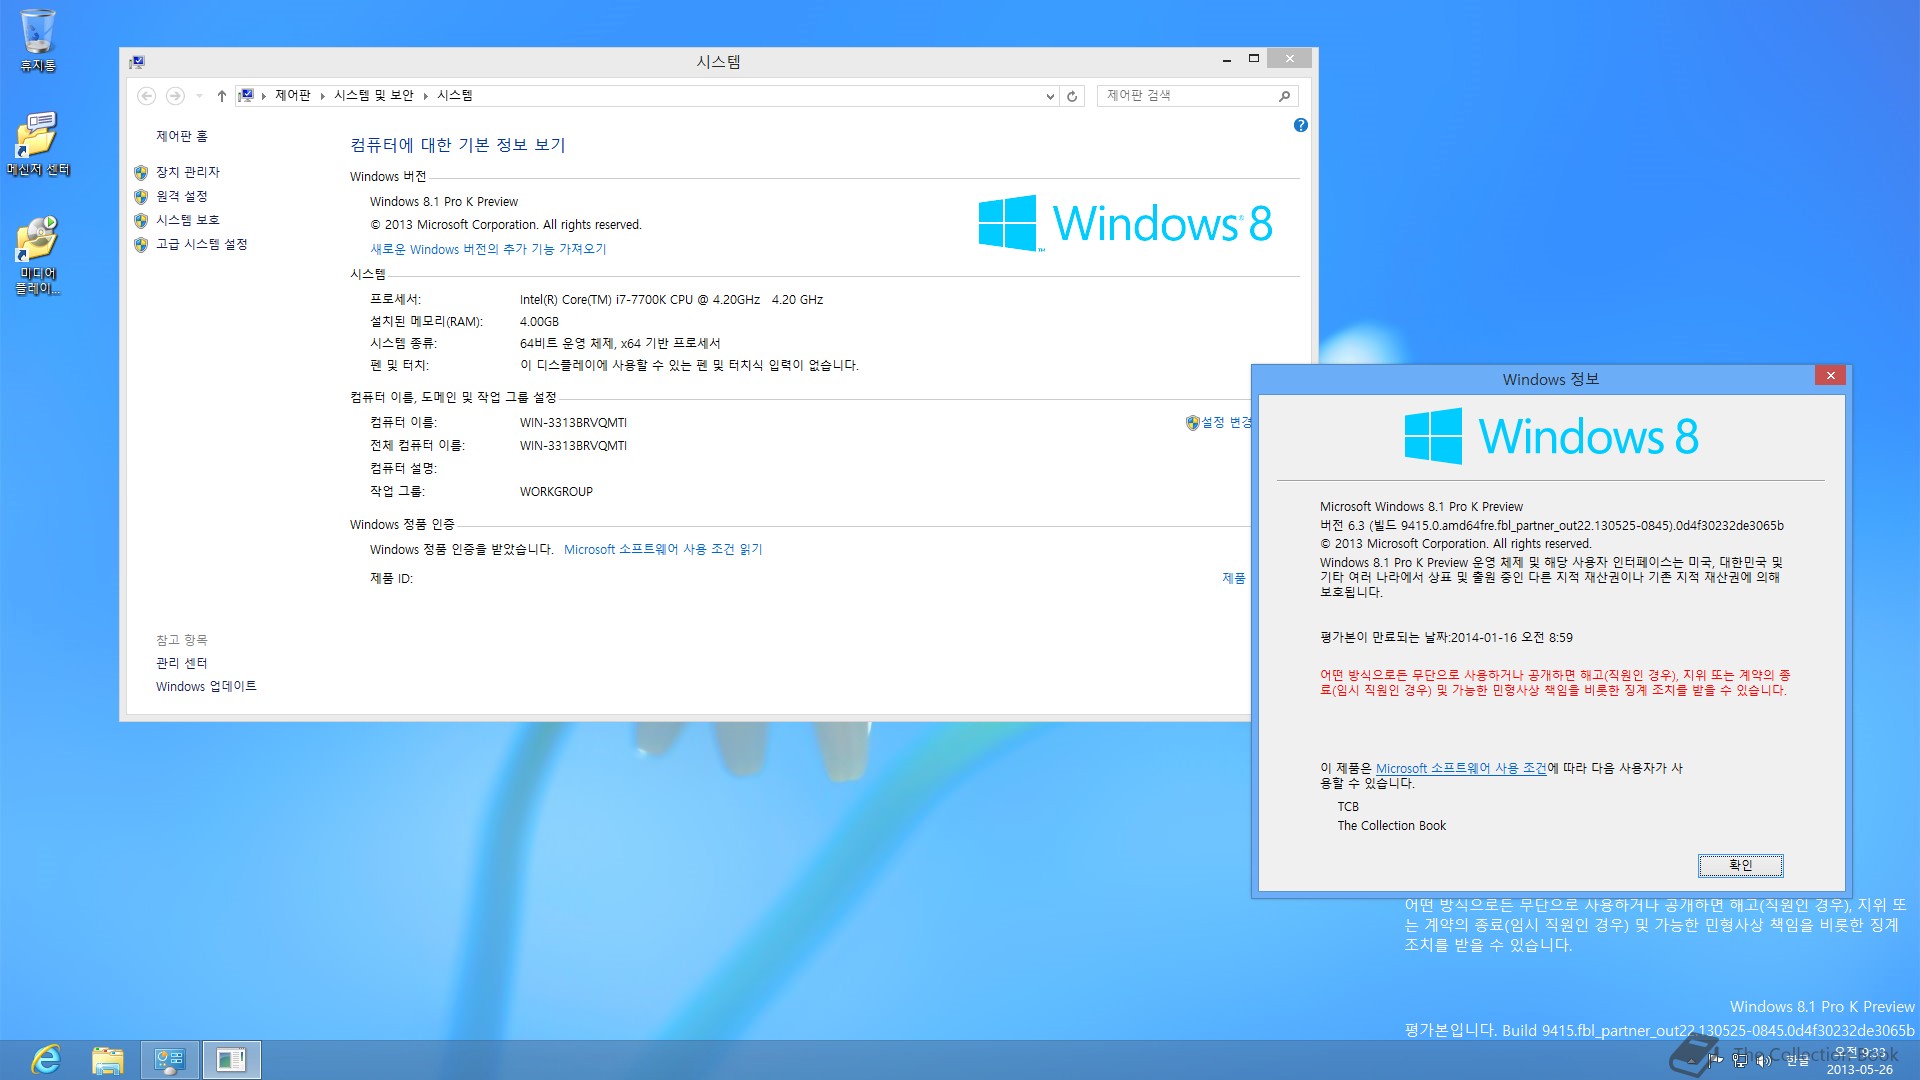The width and height of the screenshot is (1920, 1080).
Task: Open the 메신저 센터 desktop shortcut
Action: [38, 144]
